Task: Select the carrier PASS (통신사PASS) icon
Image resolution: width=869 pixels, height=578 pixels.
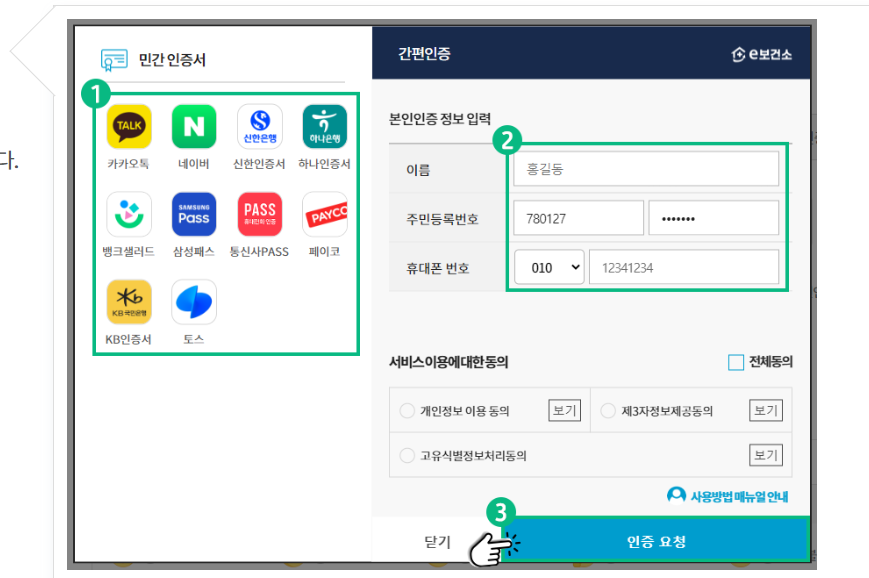Action: coord(259,214)
